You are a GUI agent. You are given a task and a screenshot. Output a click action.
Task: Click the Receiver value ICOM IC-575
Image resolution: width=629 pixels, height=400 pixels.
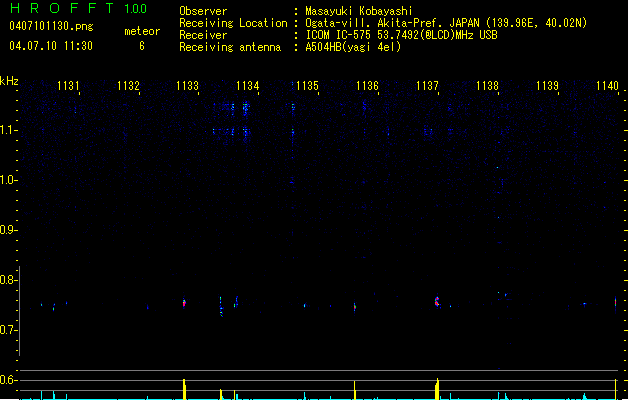click(339, 35)
